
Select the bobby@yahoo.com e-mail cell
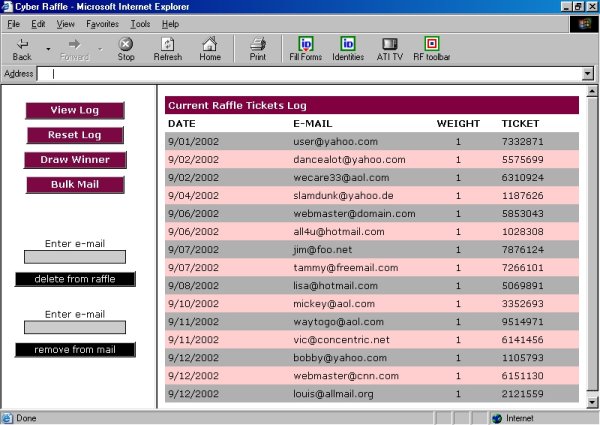pos(340,357)
